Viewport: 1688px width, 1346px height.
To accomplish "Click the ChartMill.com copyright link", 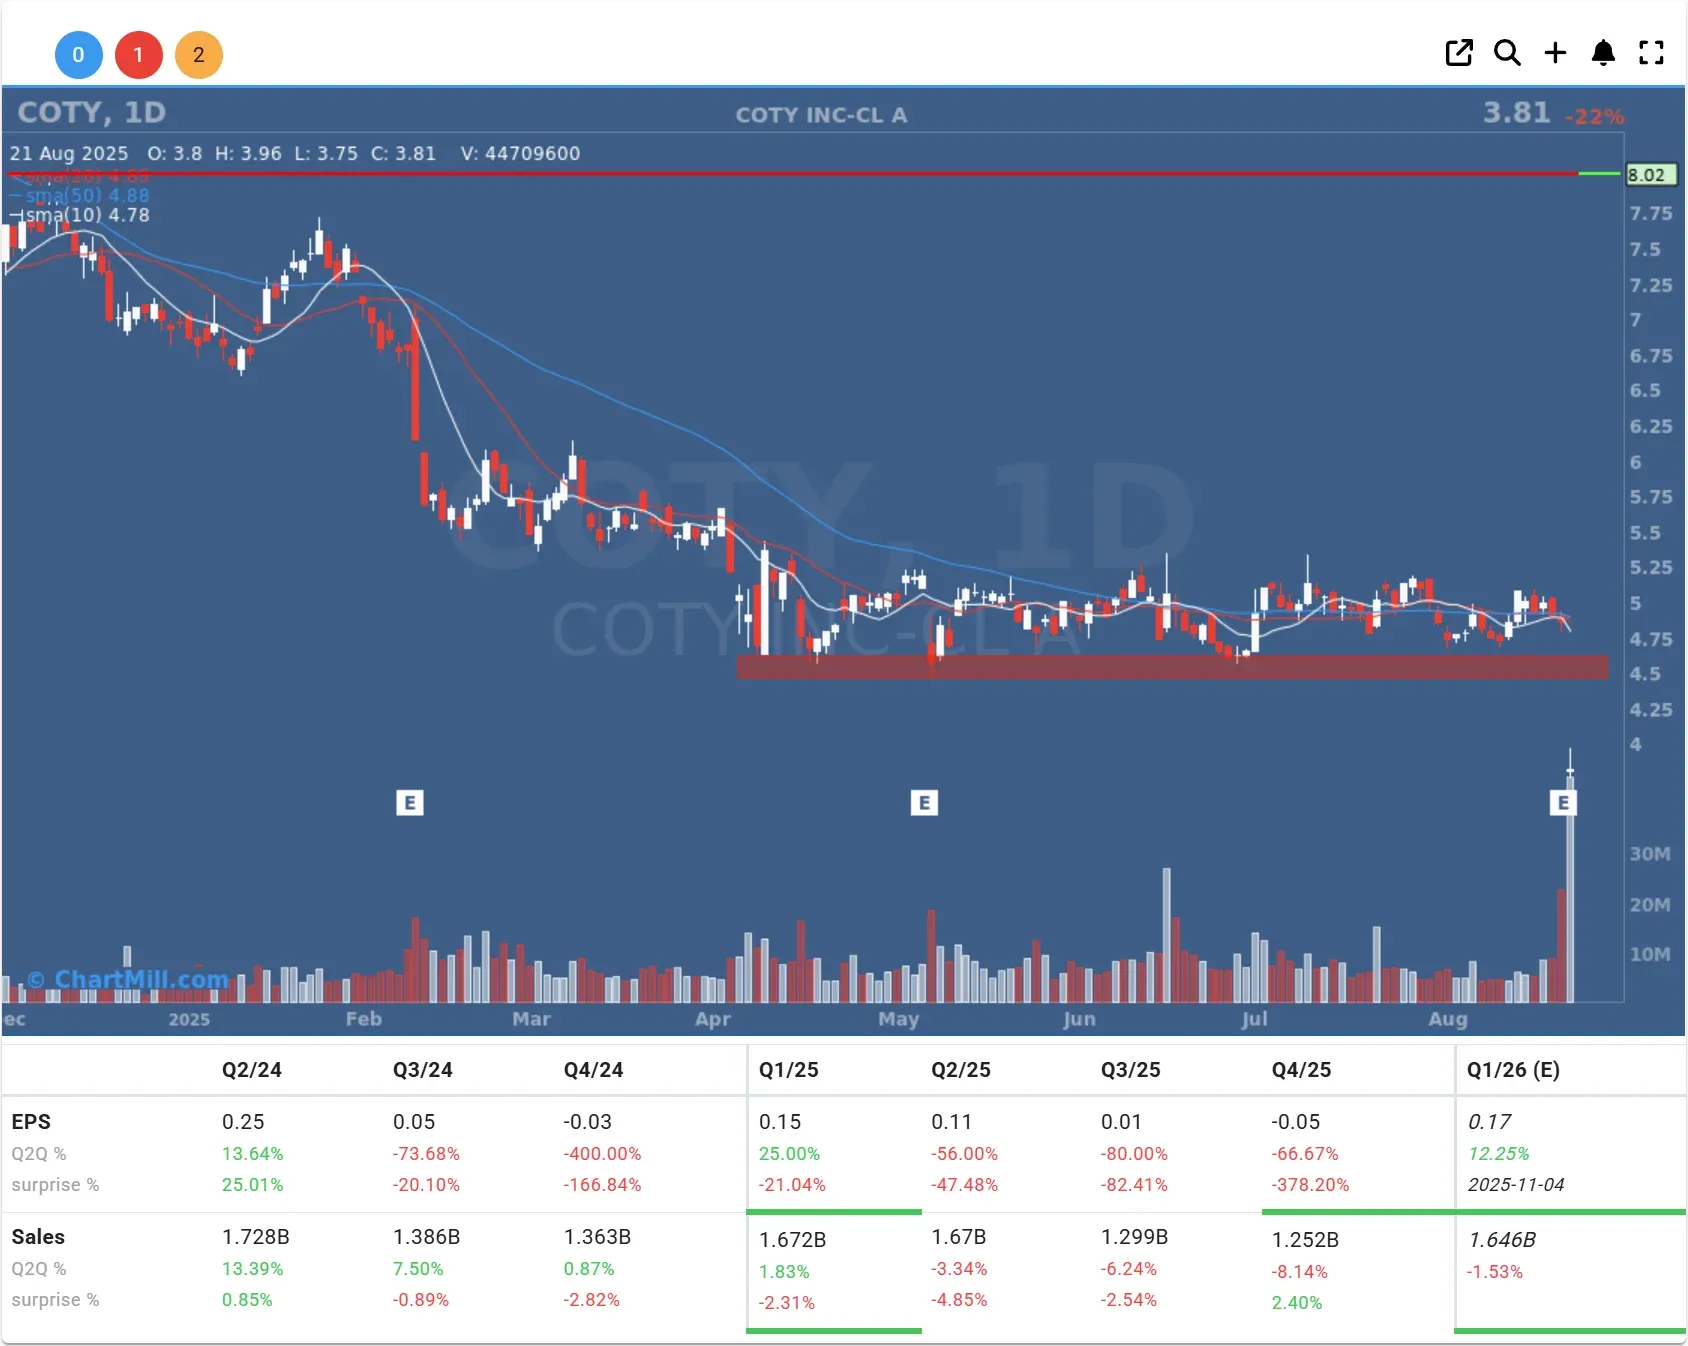I will (x=128, y=979).
